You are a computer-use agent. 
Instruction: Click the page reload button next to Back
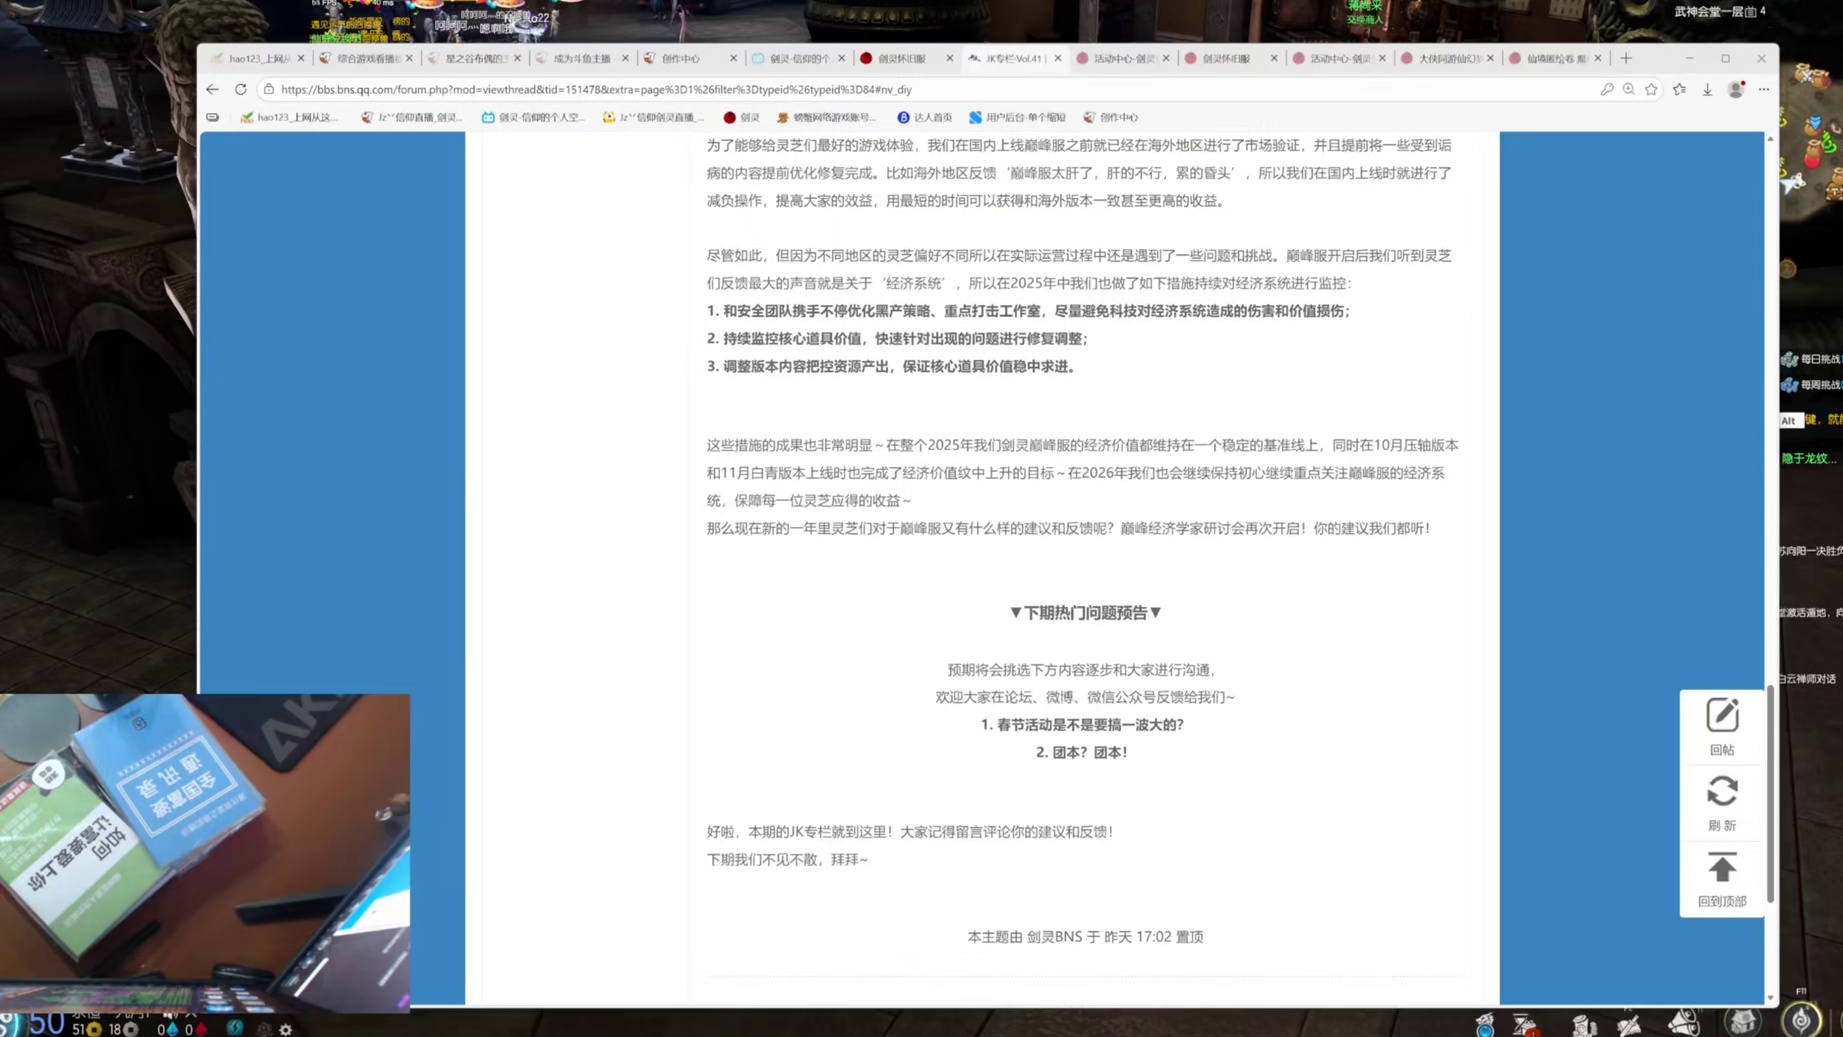pyautogui.click(x=241, y=89)
